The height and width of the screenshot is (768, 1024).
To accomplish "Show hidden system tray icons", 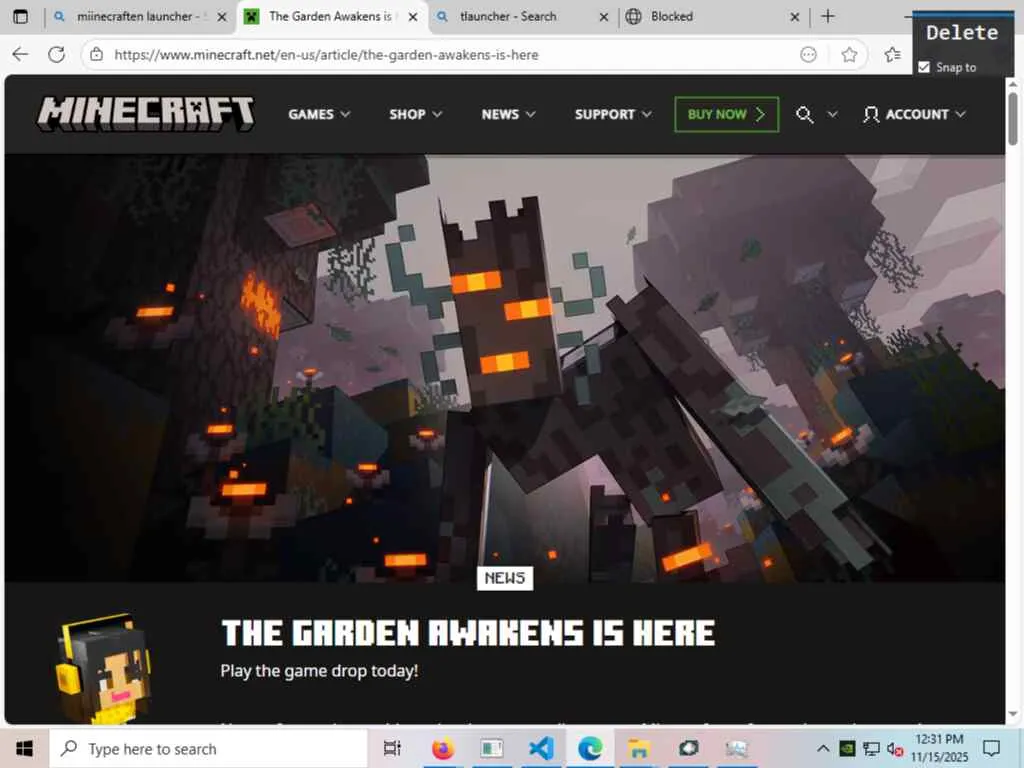I will pos(823,748).
